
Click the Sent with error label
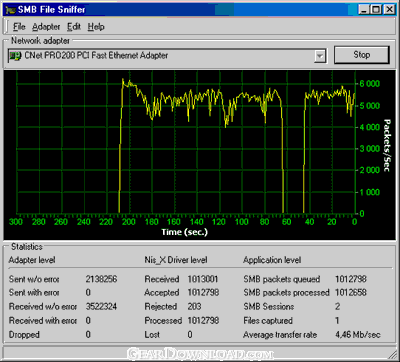(x=34, y=293)
